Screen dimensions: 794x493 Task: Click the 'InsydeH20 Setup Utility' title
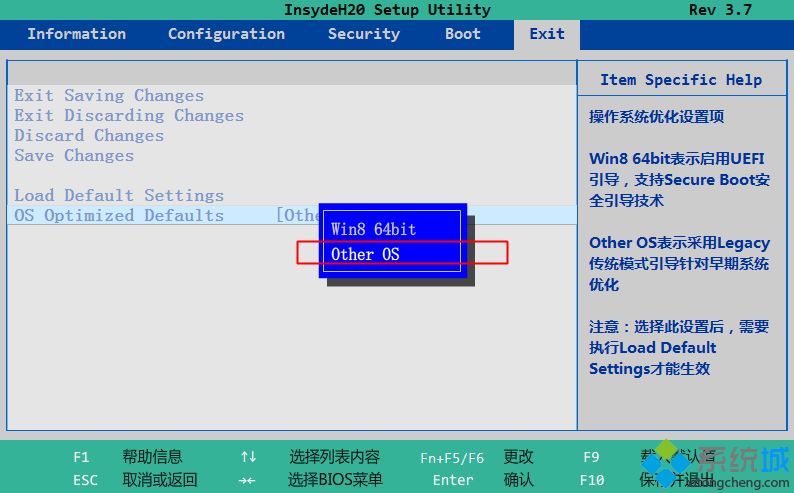[x=387, y=10]
